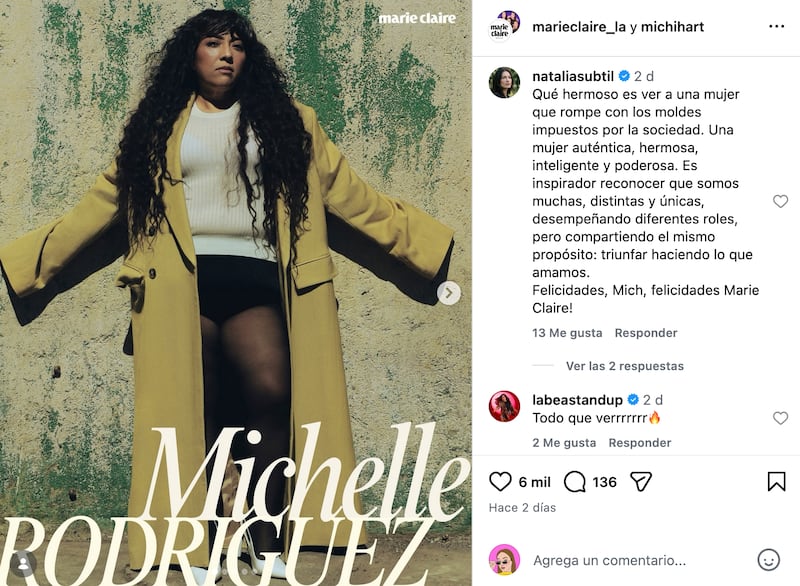View the 6 mil likes count
The height and width of the screenshot is (586, 800).
point(534,482)
